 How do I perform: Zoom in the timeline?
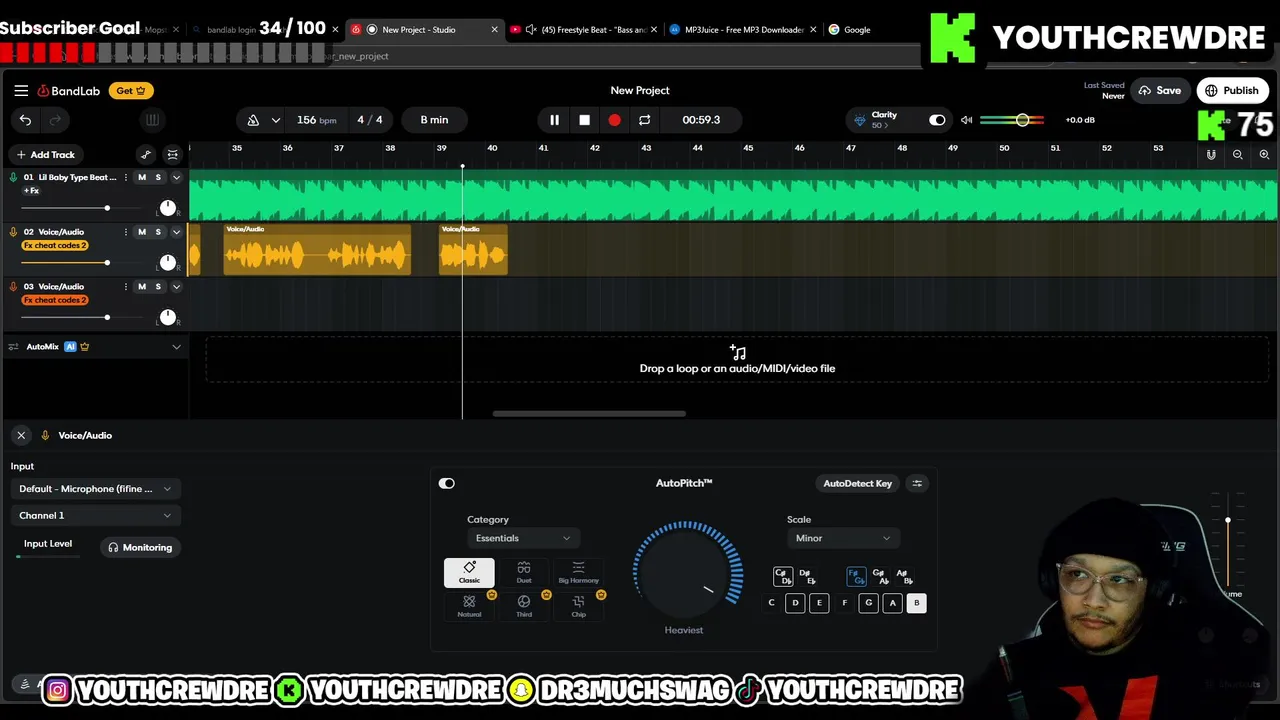click(1264, 154)
